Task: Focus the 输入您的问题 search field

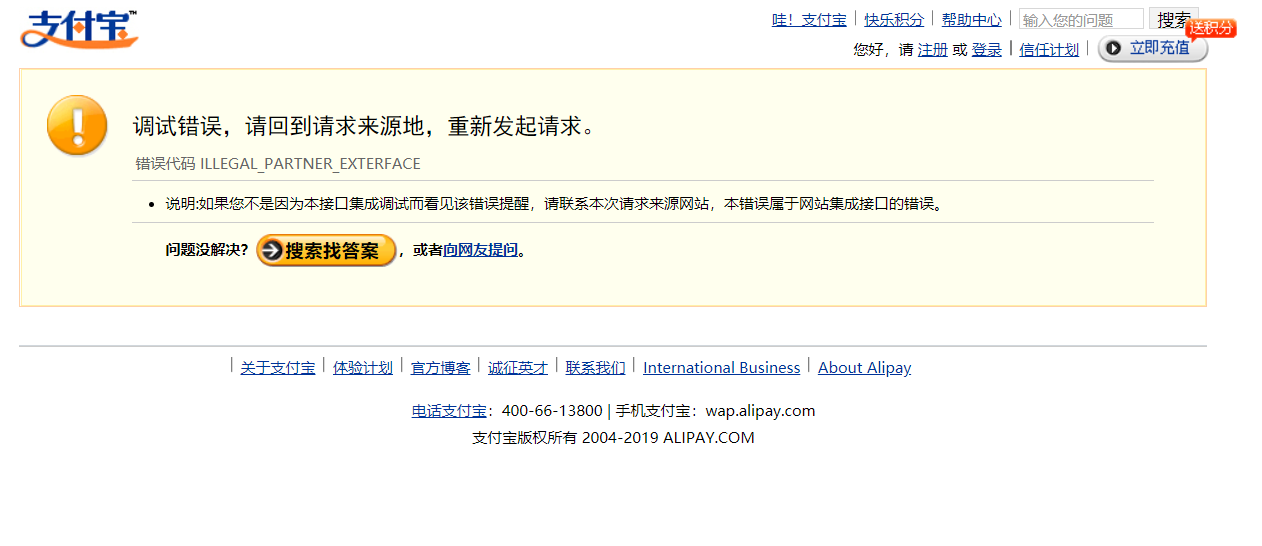Action: coord(1081,20)
